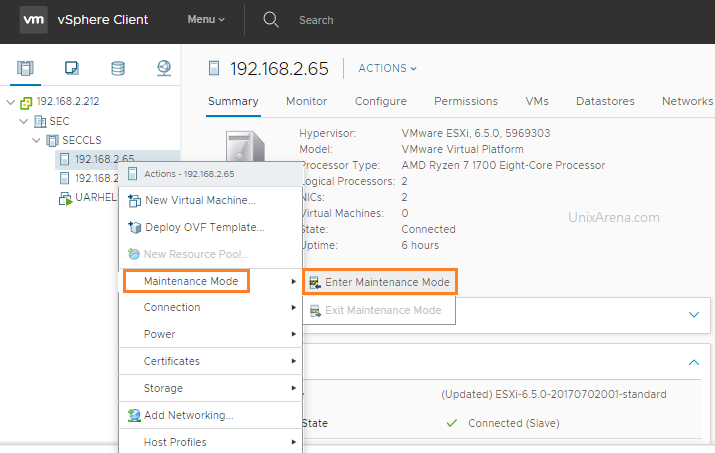
Task: Open the Monitor tab
Action: coord(306,101)
